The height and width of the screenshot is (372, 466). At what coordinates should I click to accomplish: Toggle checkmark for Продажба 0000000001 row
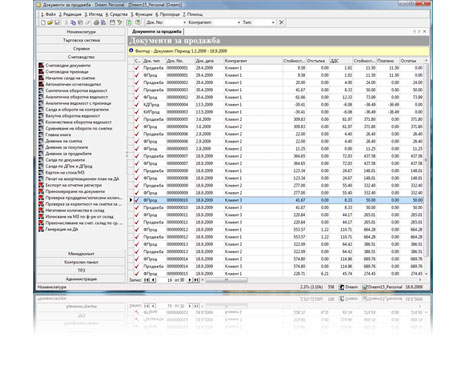137,68
